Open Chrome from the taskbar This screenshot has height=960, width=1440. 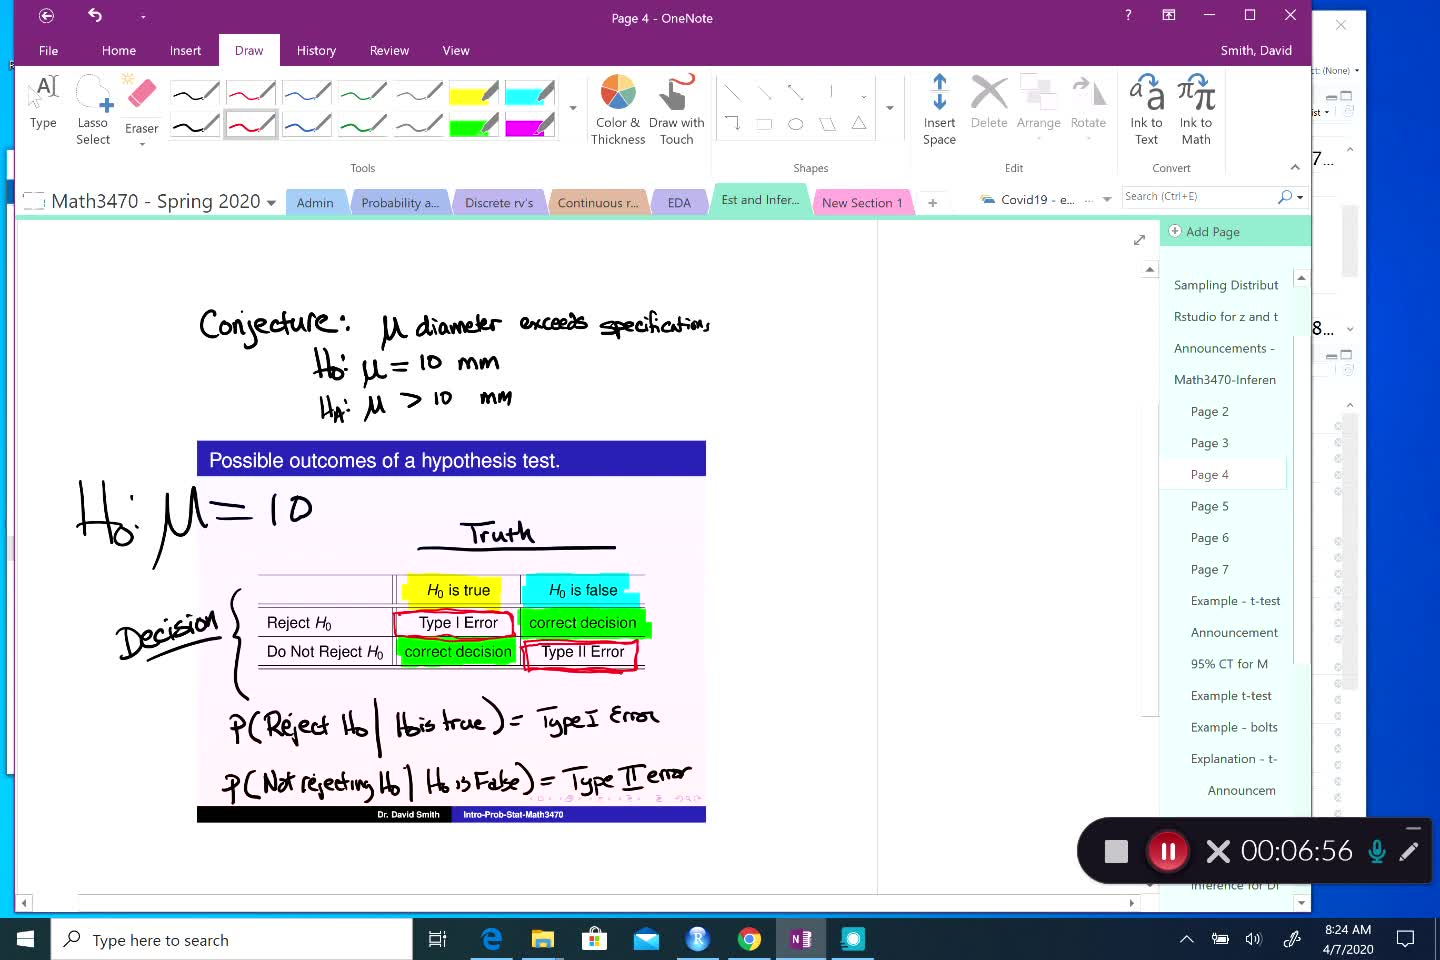click(749, 939)
